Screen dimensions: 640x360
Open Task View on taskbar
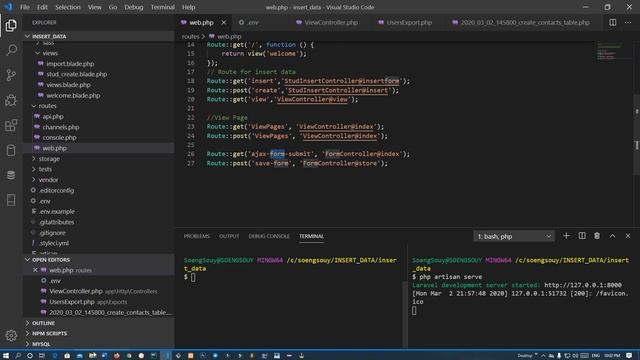pyautogui.click(x=42, y=356)
